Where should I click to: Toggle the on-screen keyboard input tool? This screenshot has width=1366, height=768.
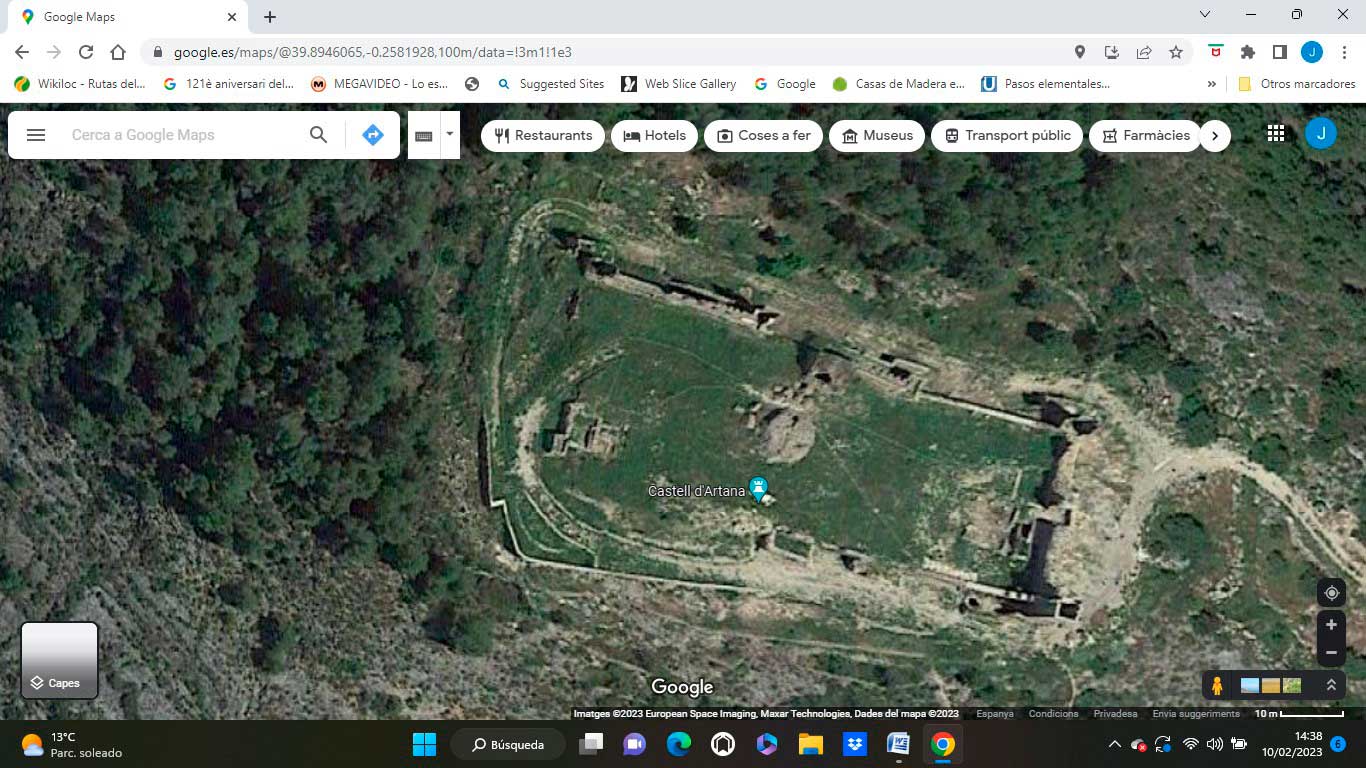coord(424,135)
